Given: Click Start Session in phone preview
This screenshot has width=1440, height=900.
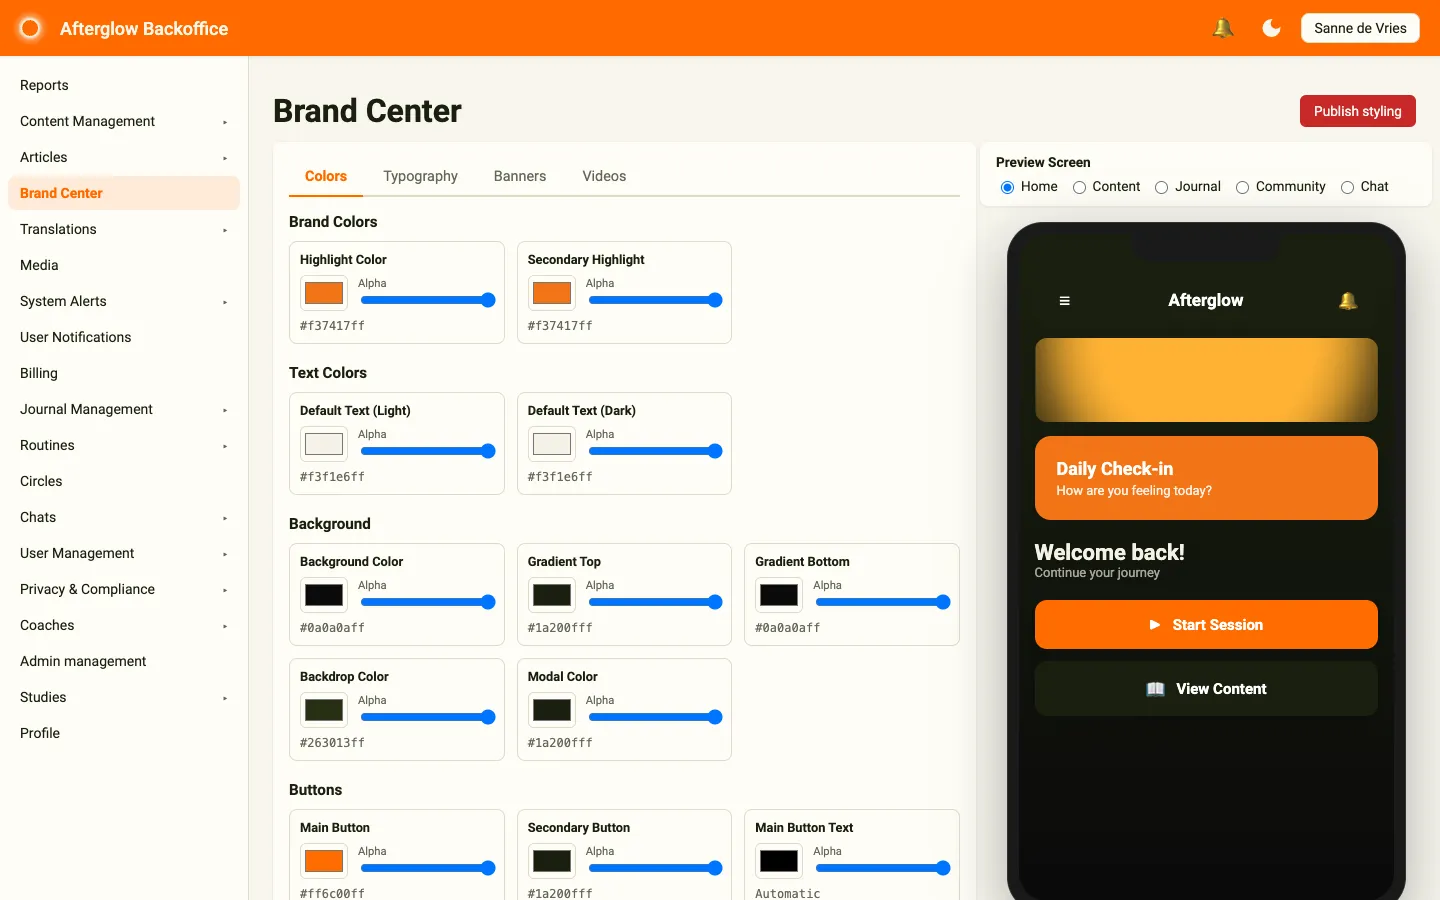Looking at the screenshot, I should click(1206, 625).
